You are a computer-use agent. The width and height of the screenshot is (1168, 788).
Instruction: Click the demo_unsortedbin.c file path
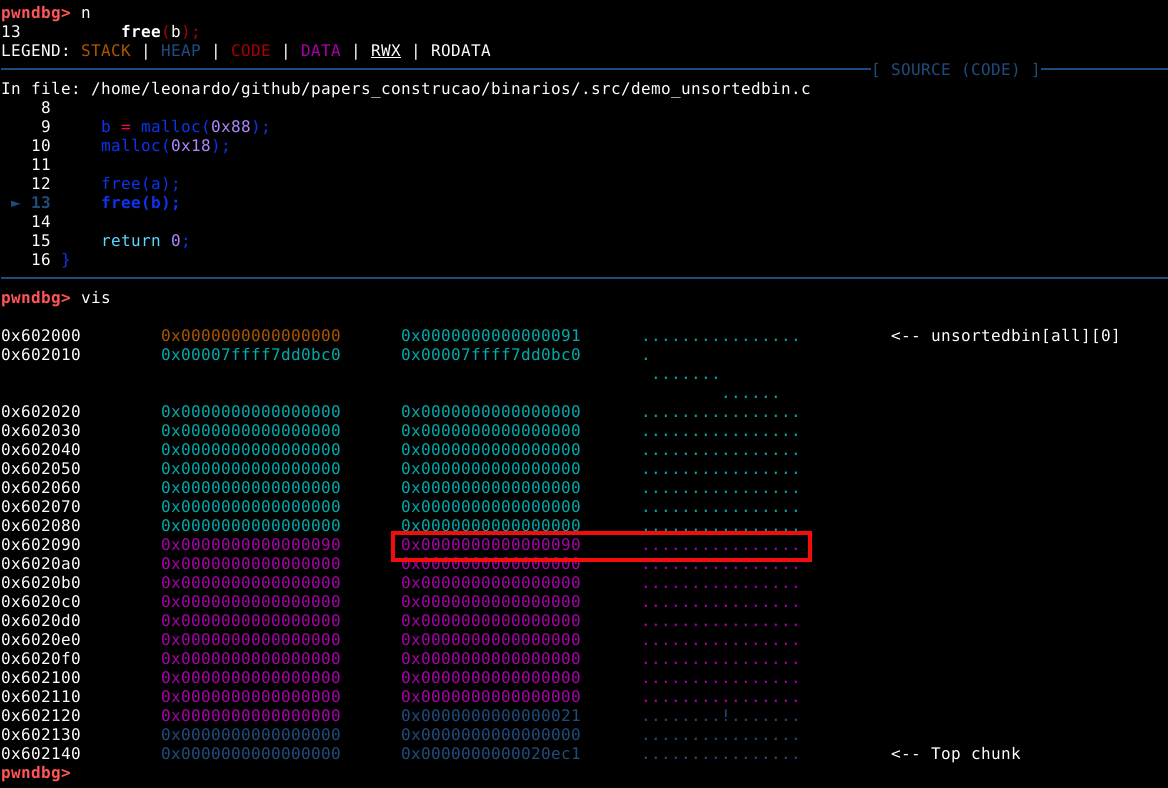(x=450, y=89)
